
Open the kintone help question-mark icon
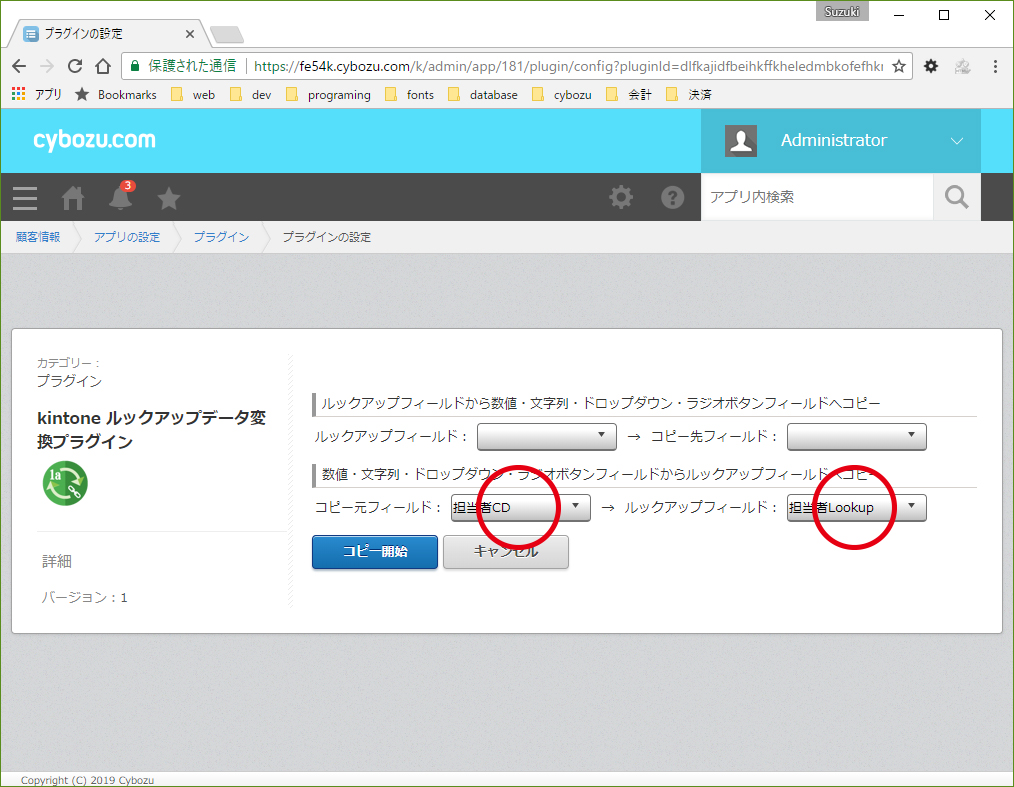click(673, 197)
